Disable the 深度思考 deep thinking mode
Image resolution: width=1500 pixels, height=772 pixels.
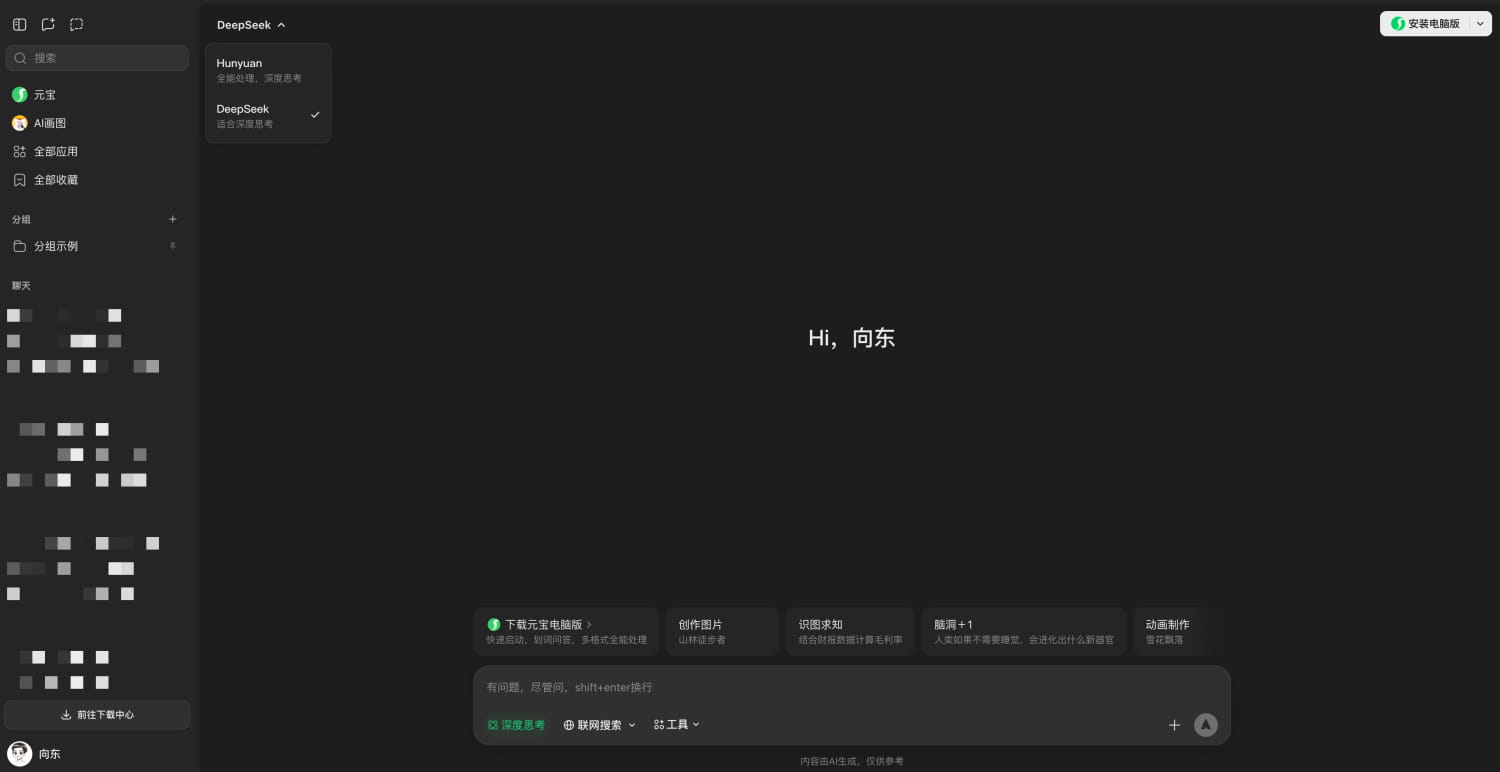[x=516, y=725]
